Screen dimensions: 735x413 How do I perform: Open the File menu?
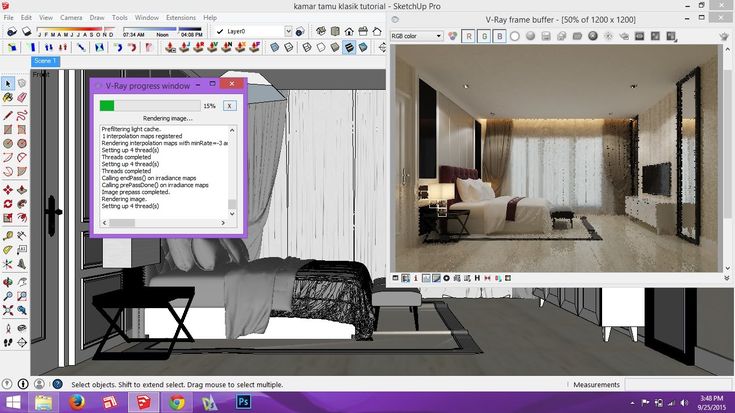8,17
